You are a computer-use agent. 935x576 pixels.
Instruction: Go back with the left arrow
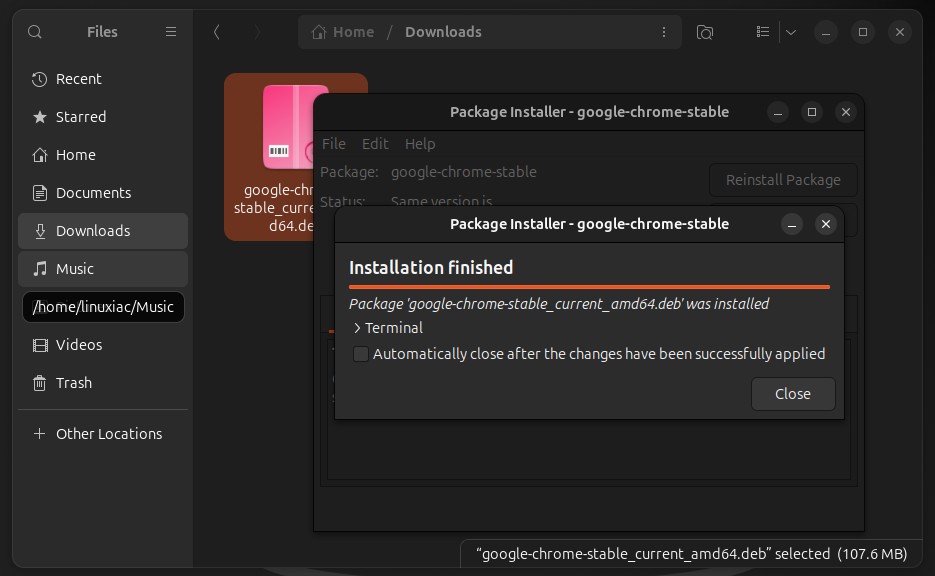pyautogui.click(x=216, y=32)
